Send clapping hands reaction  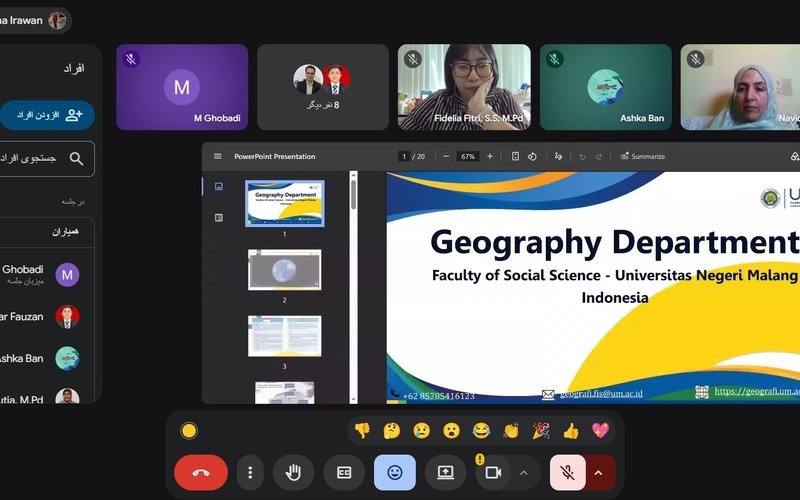pyautogui.click(x=511, y=431)
